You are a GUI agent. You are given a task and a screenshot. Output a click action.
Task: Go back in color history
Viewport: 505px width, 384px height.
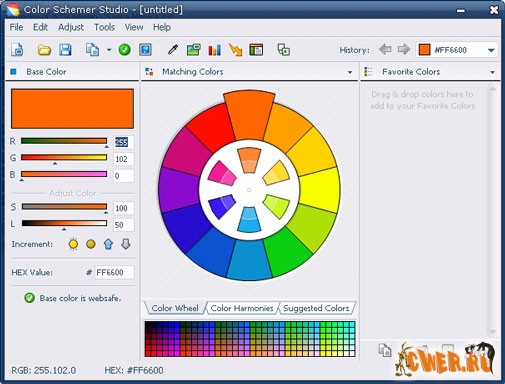point(385,50)
